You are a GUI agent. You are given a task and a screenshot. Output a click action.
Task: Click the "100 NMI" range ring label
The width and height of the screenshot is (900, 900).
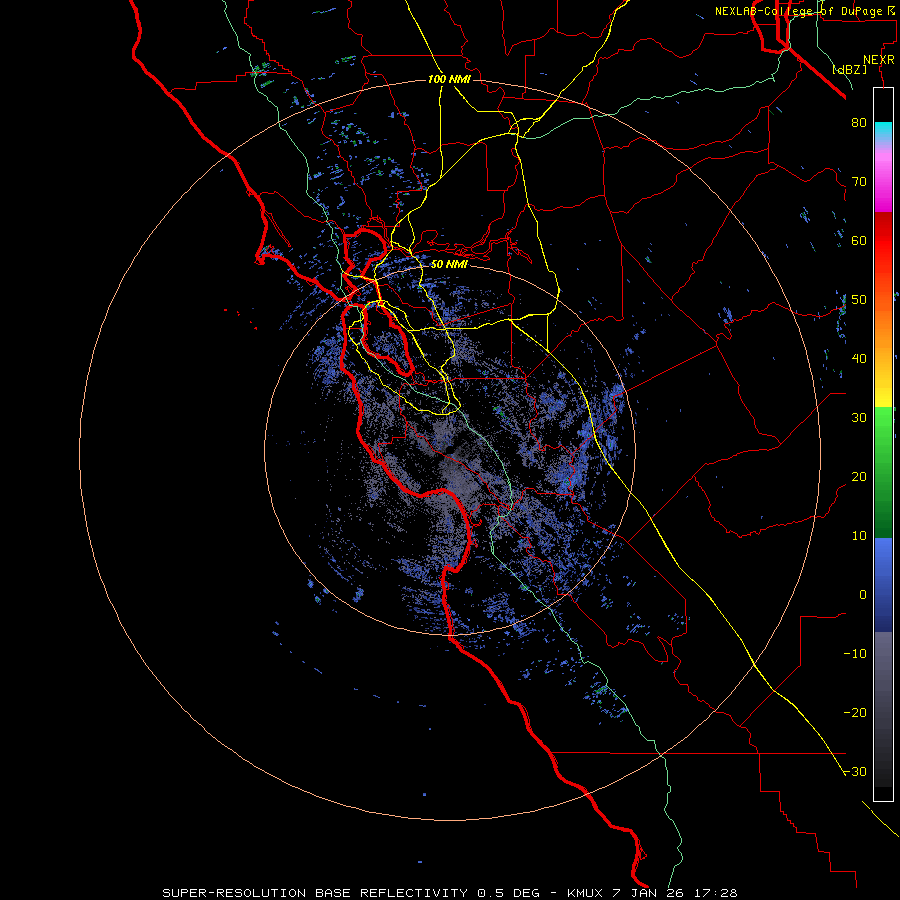point(449,79)
